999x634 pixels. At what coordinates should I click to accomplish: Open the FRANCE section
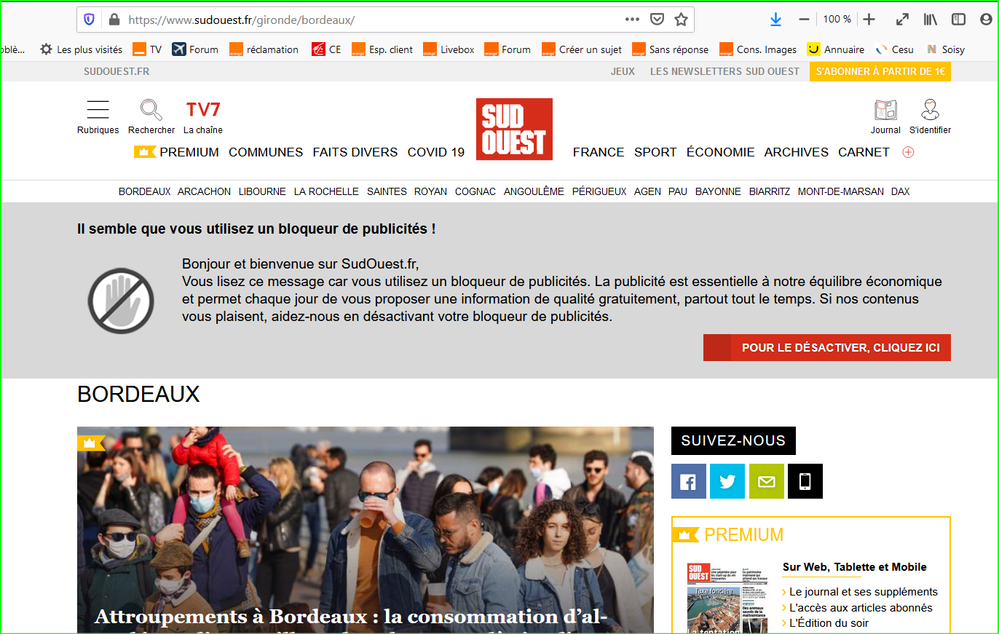(598, 152)
